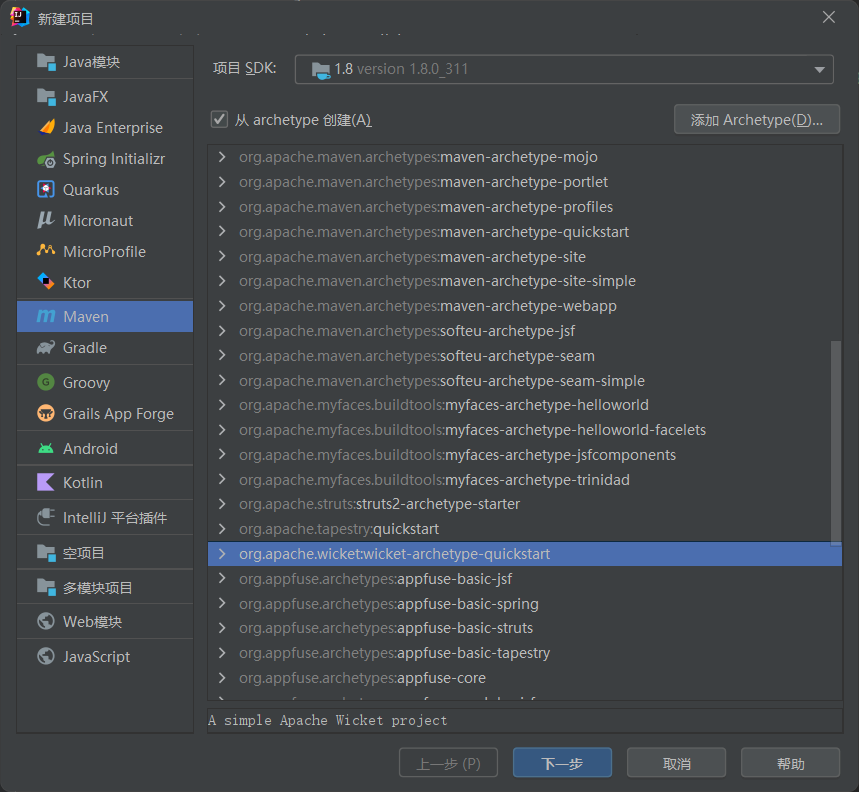Select JavaScript project type
Viewport: 859px width, 792px height.
[x=105, y=656]
